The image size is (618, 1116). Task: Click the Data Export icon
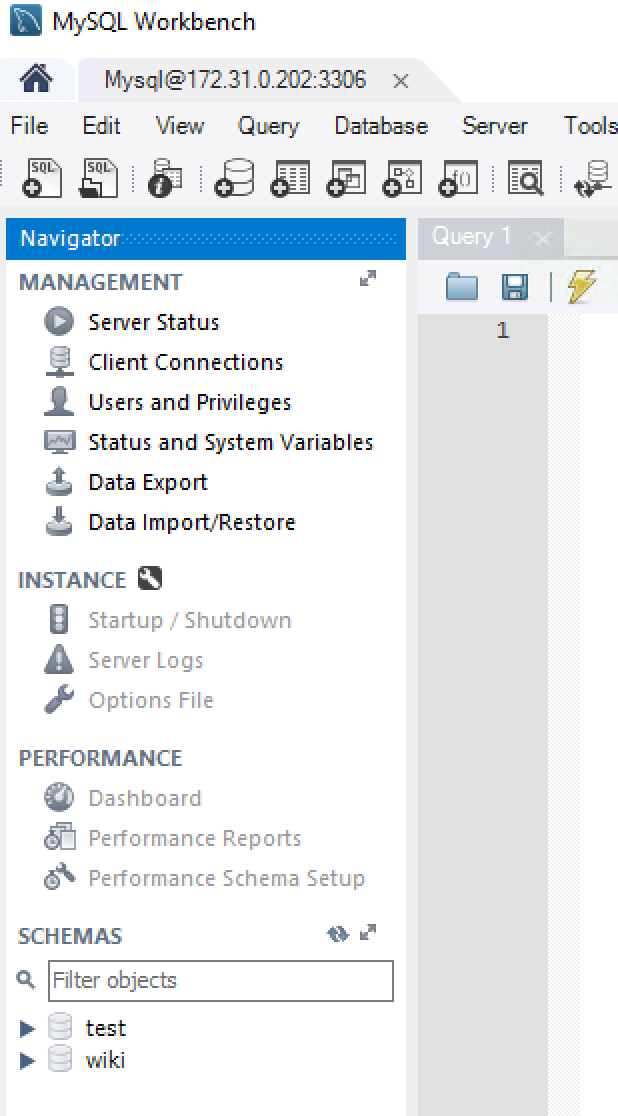(x=58, y=481)
